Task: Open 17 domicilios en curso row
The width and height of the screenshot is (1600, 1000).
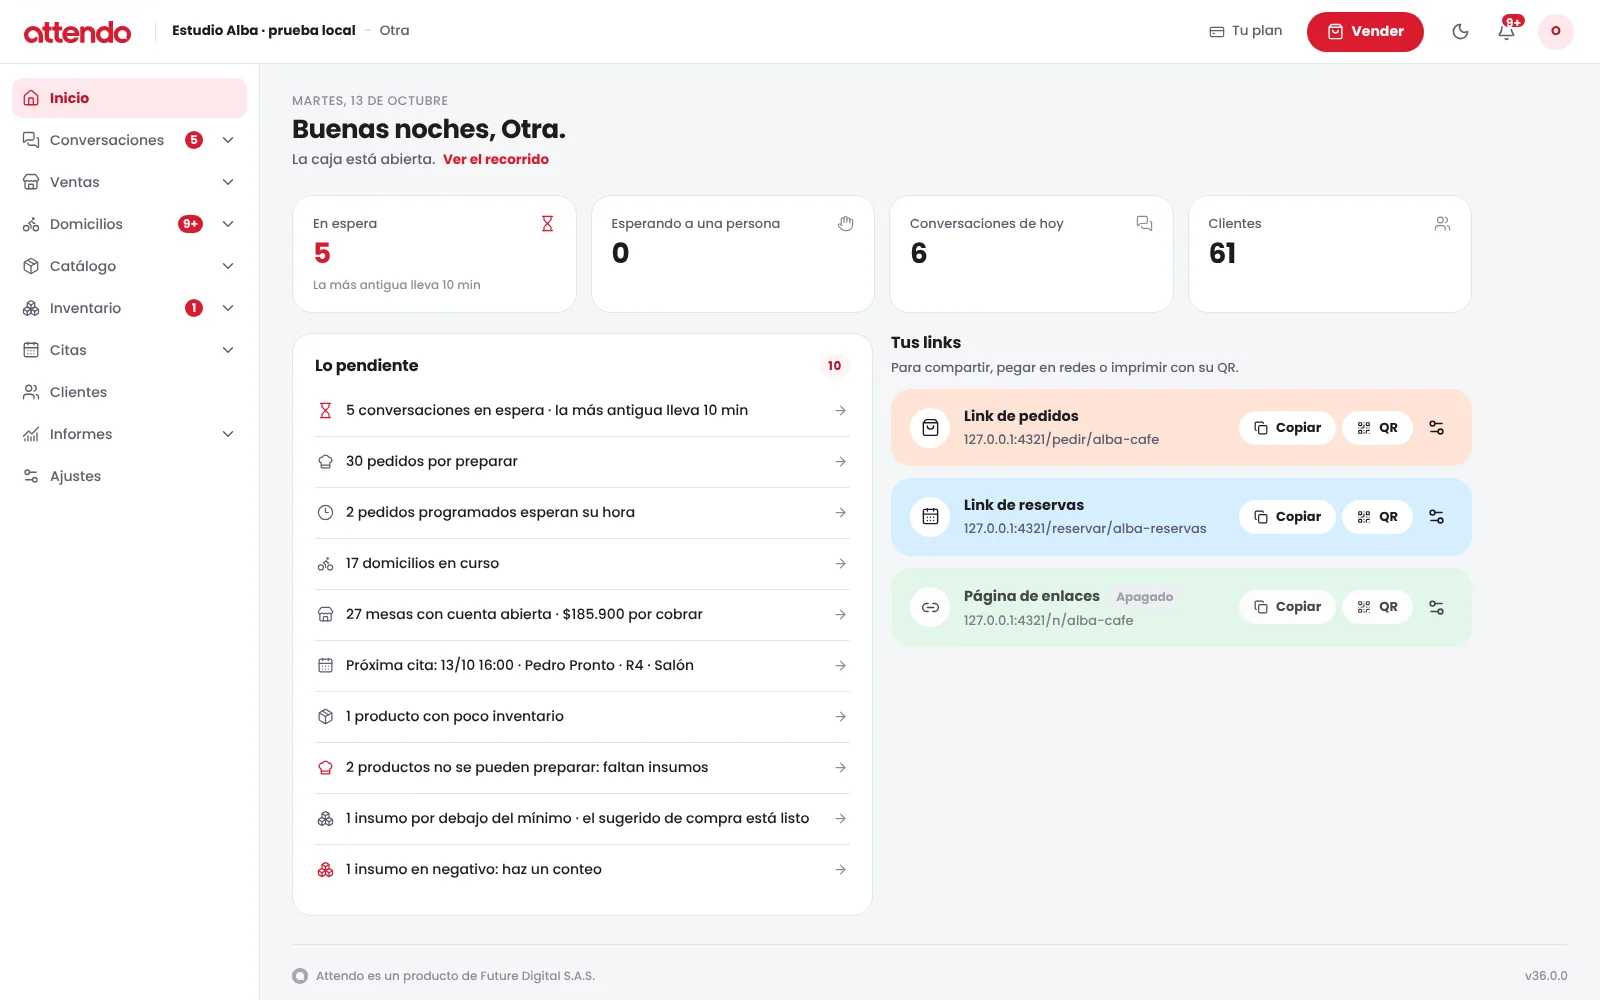Action: (x=582, y=564)
